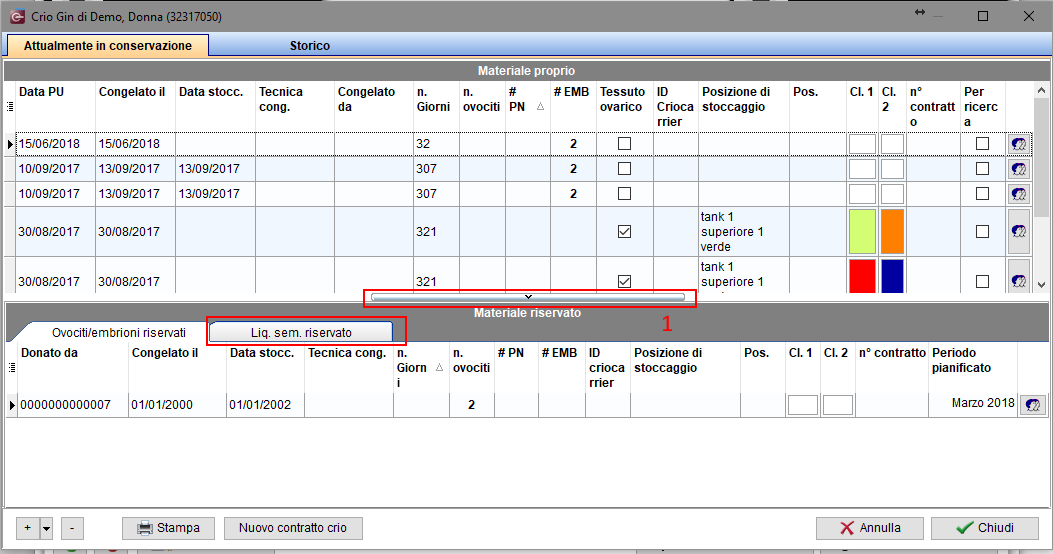Screen dimensions: 1053x554
Task: Select the 15/06/2018 Data PU cell
Action: click(x=56, y=144)
